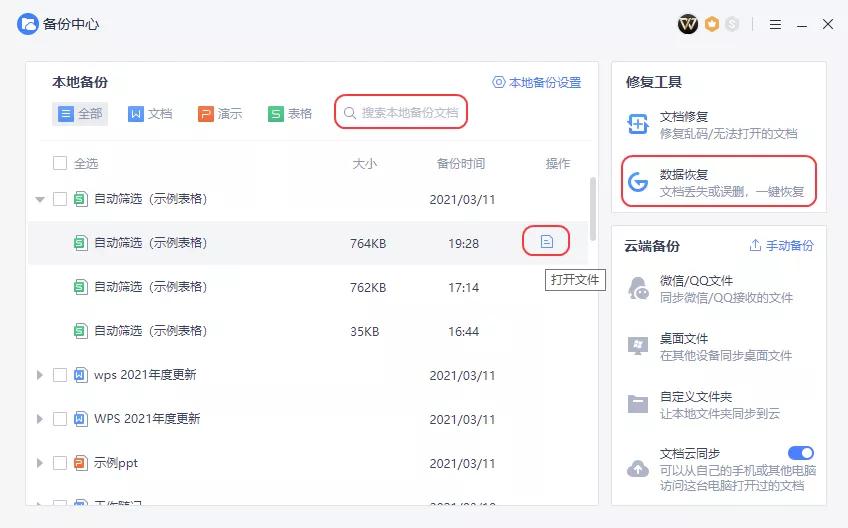Image resolution: width=848 pixels, height=528 pixels.
Task: Click the 文档云同步 cloud upload icon
Action: click(x=638, y=468)
